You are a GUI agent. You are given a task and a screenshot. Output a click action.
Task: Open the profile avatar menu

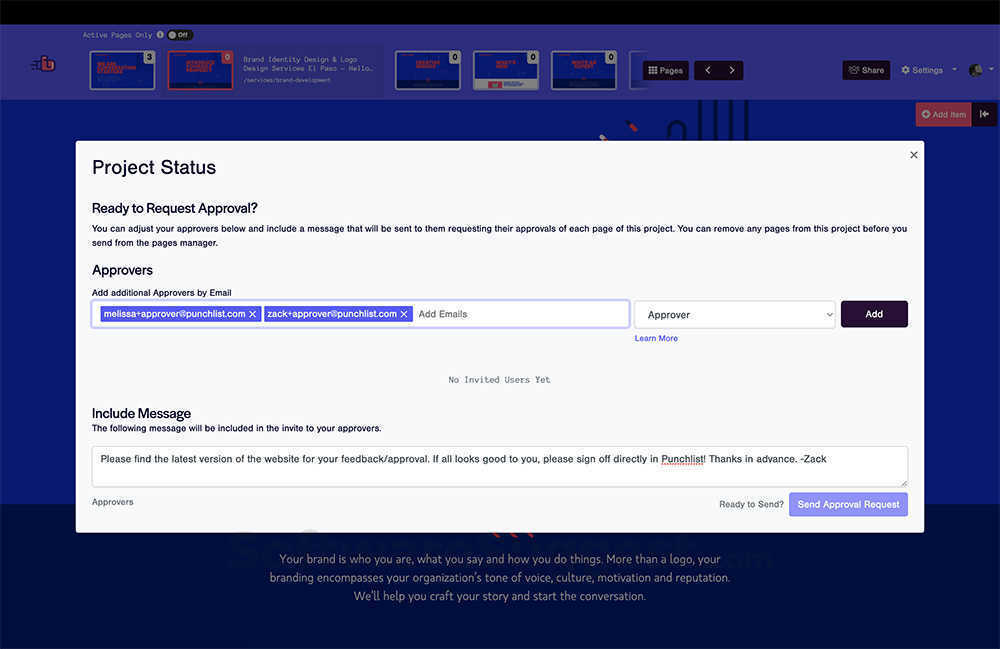[x=975, y=69]
